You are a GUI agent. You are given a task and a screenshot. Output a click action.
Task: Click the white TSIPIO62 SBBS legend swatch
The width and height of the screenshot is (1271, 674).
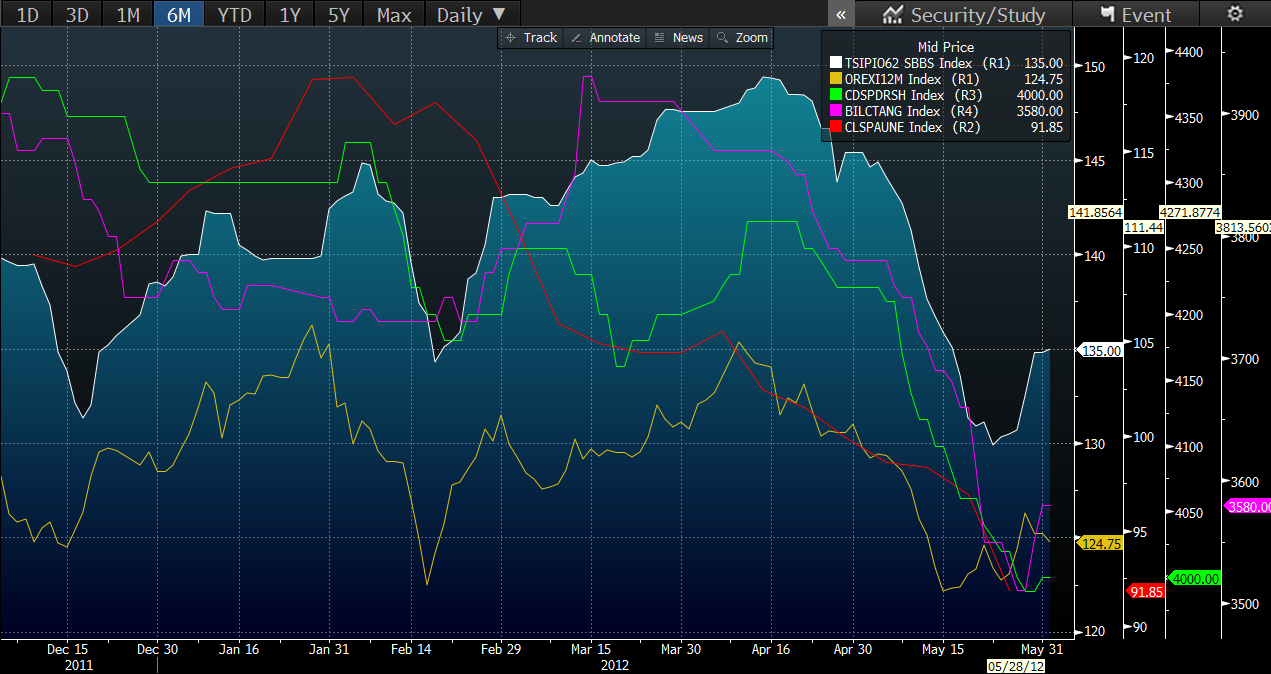click(x=836, y=62)
